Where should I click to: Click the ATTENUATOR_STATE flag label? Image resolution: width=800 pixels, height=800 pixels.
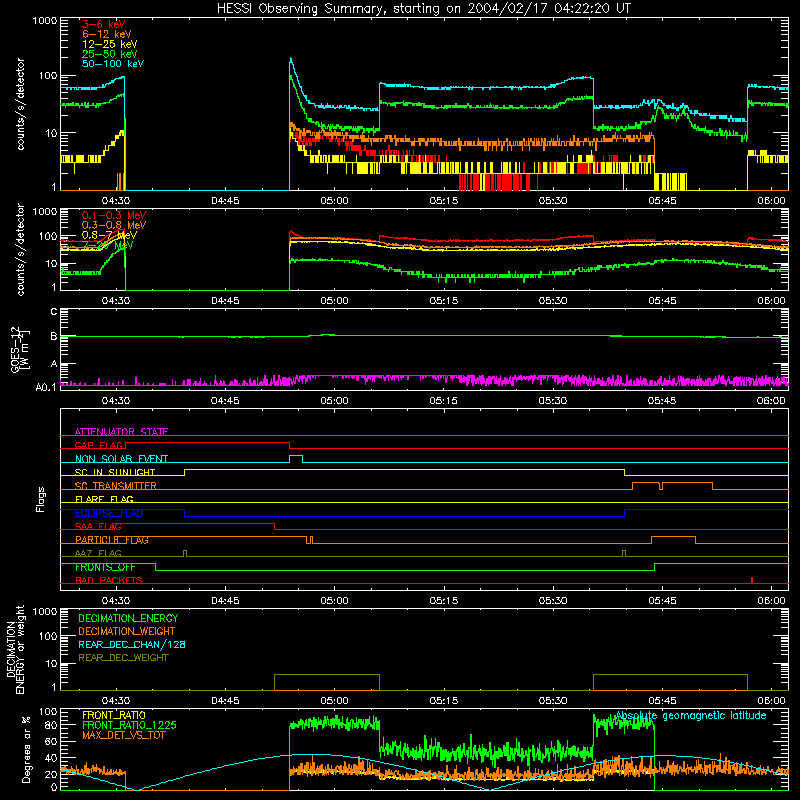(121, 432)
